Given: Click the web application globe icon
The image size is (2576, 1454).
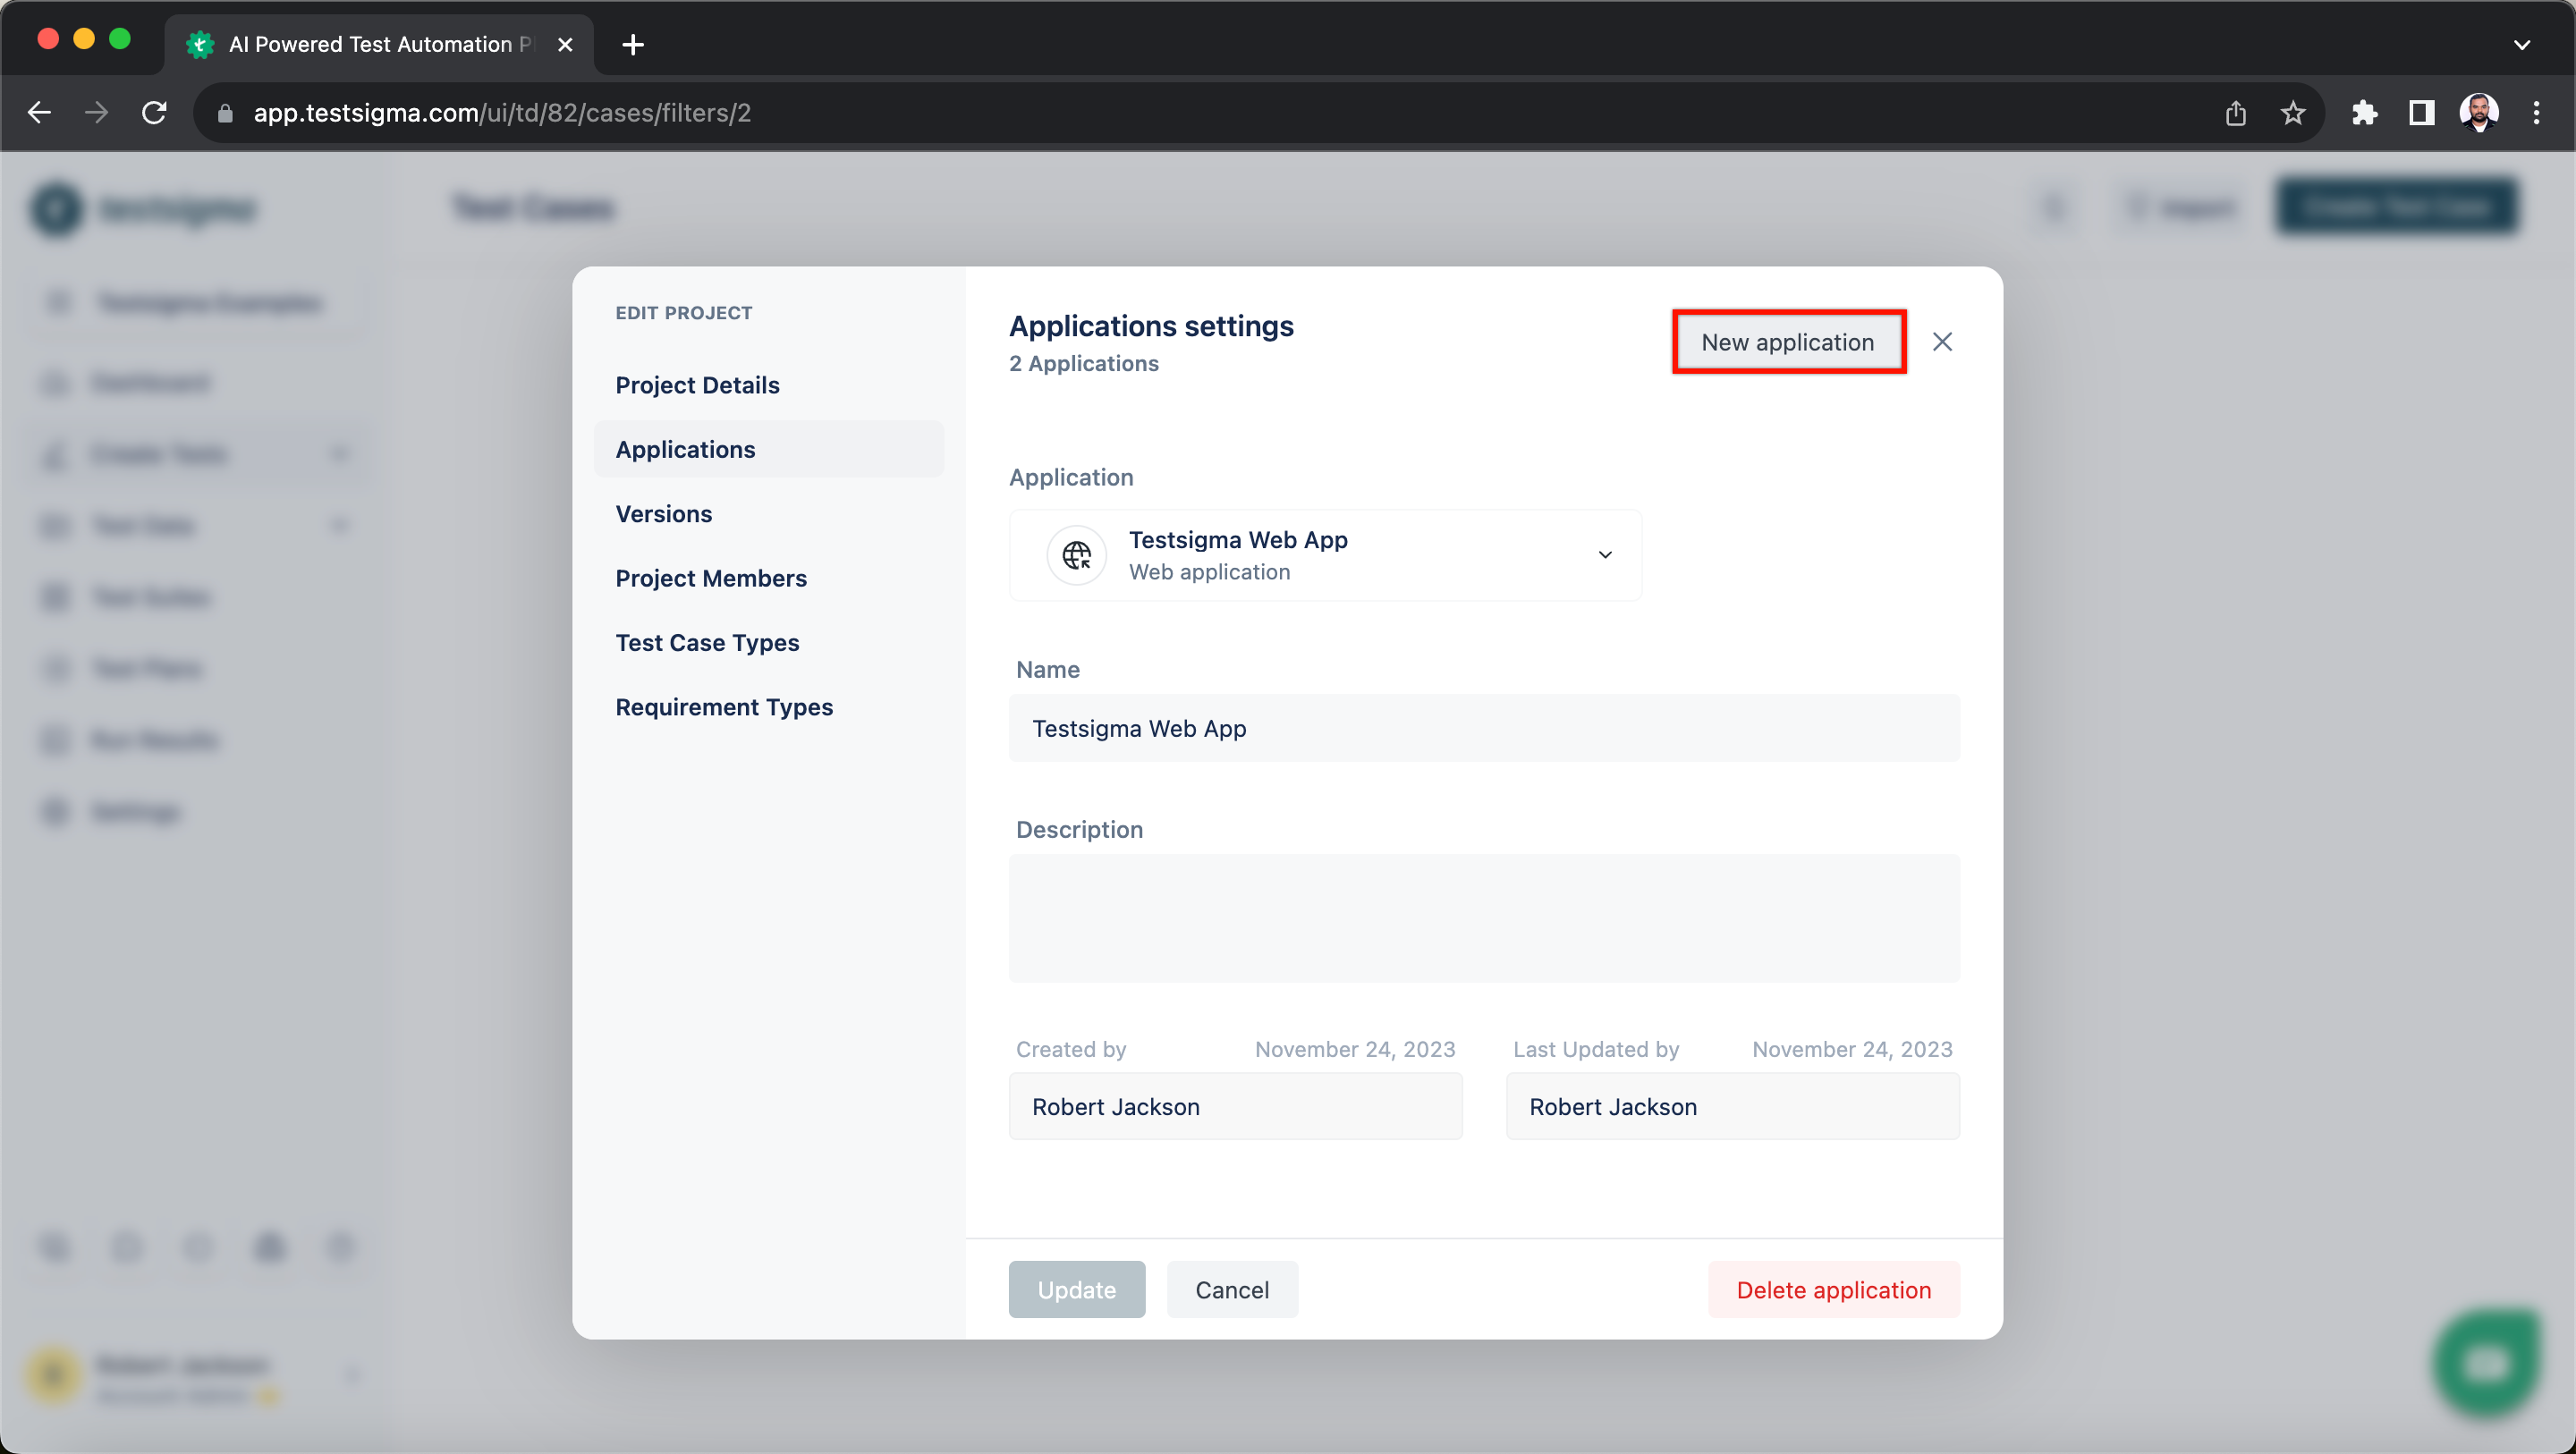Looking at the screenshot, I should (1077, 555).
